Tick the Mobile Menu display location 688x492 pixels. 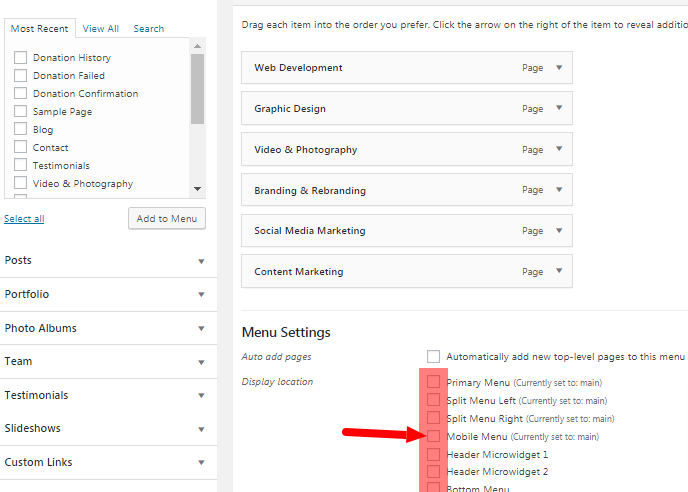click(433, 436)
